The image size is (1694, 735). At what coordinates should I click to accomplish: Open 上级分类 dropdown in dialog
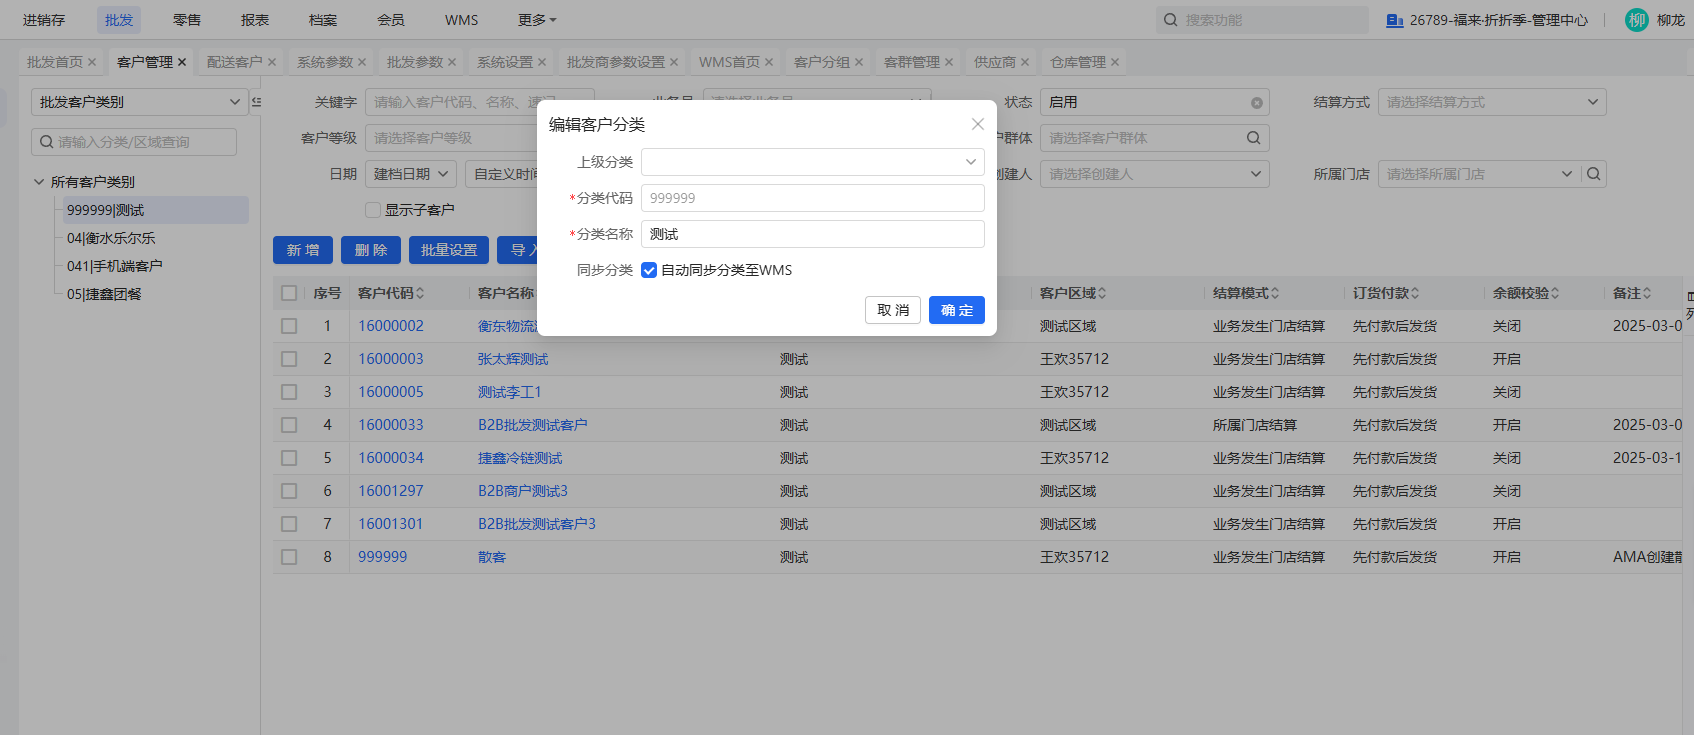(813, 162)
